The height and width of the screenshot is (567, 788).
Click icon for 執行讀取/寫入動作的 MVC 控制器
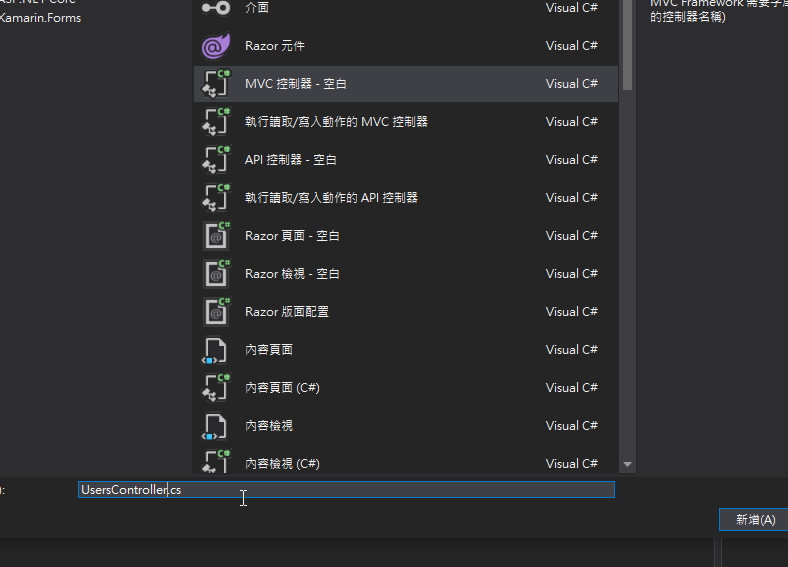click(x=216, y=122)
